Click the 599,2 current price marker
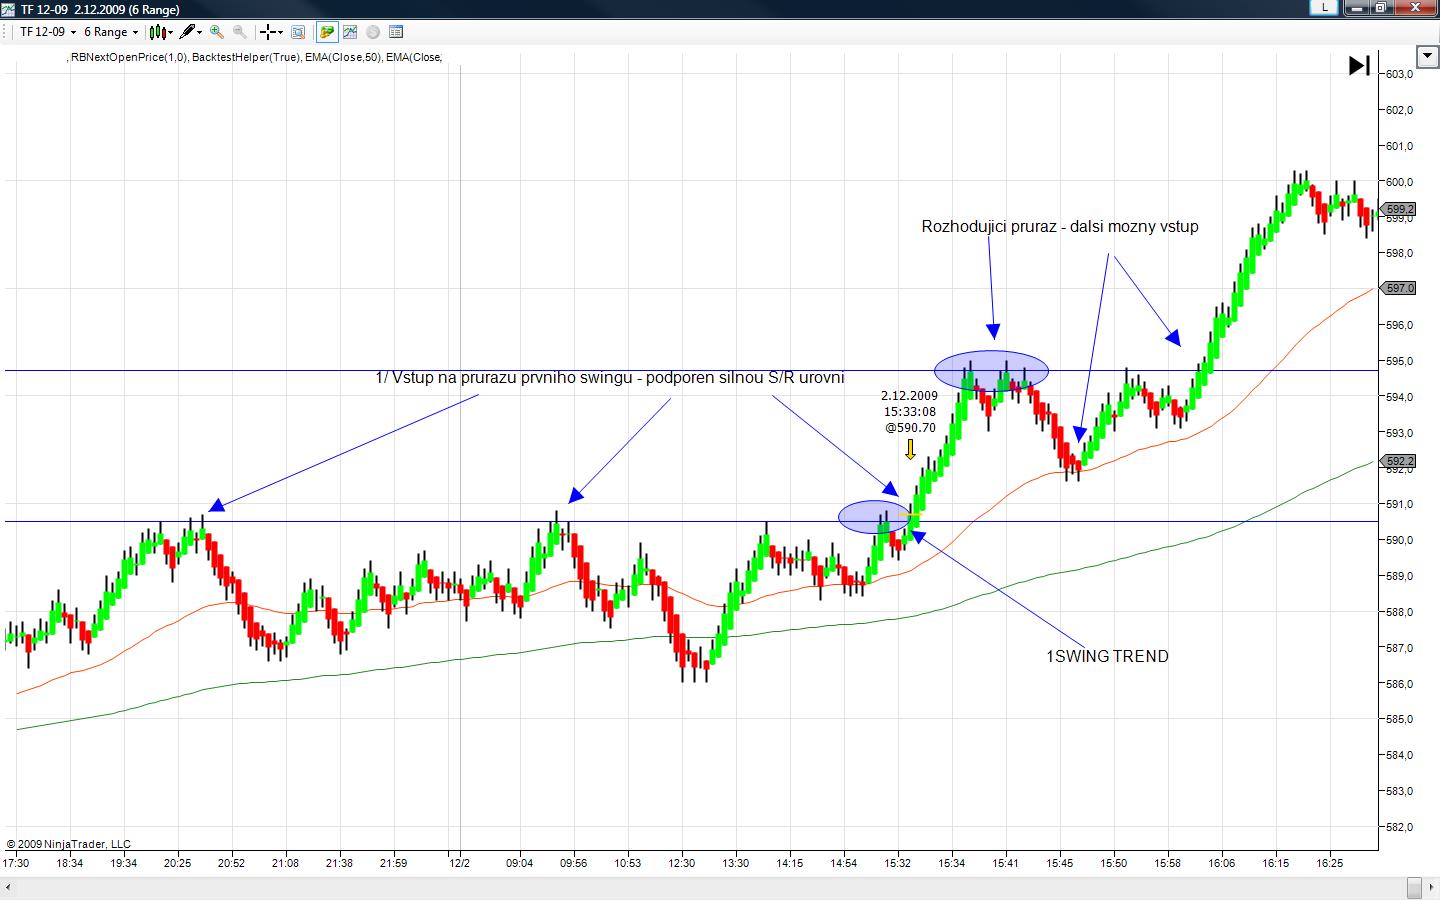The width and height of the screenshot is (1440, 900). [1400, 210]
